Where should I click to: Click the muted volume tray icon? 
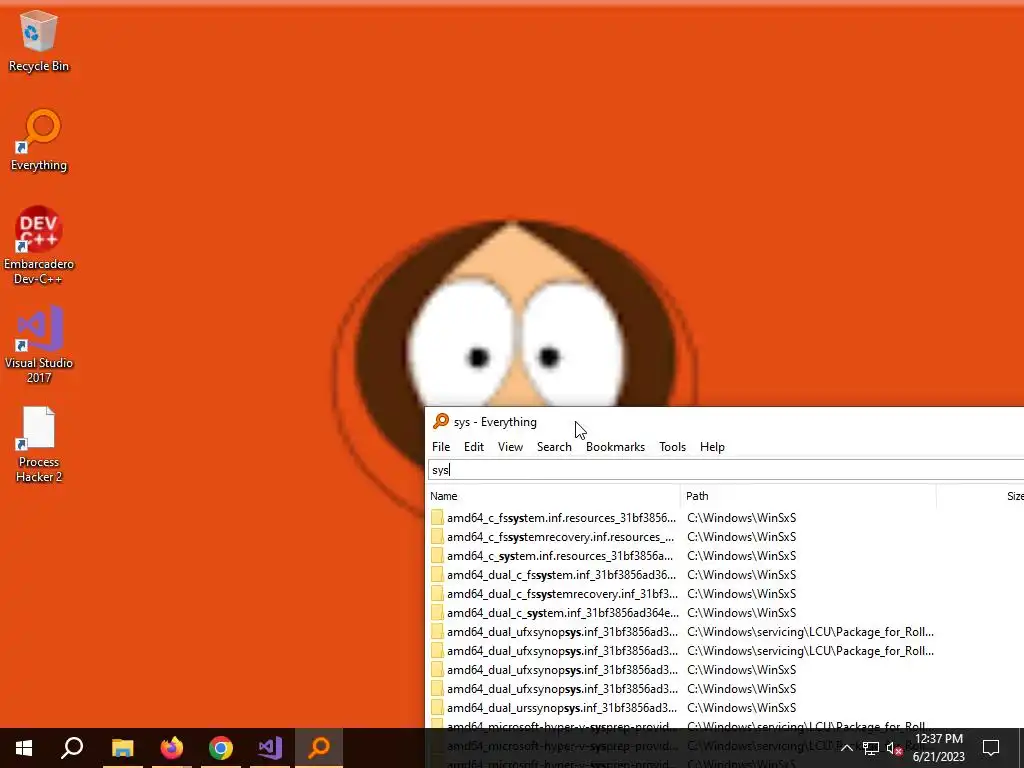pos(894,748)
